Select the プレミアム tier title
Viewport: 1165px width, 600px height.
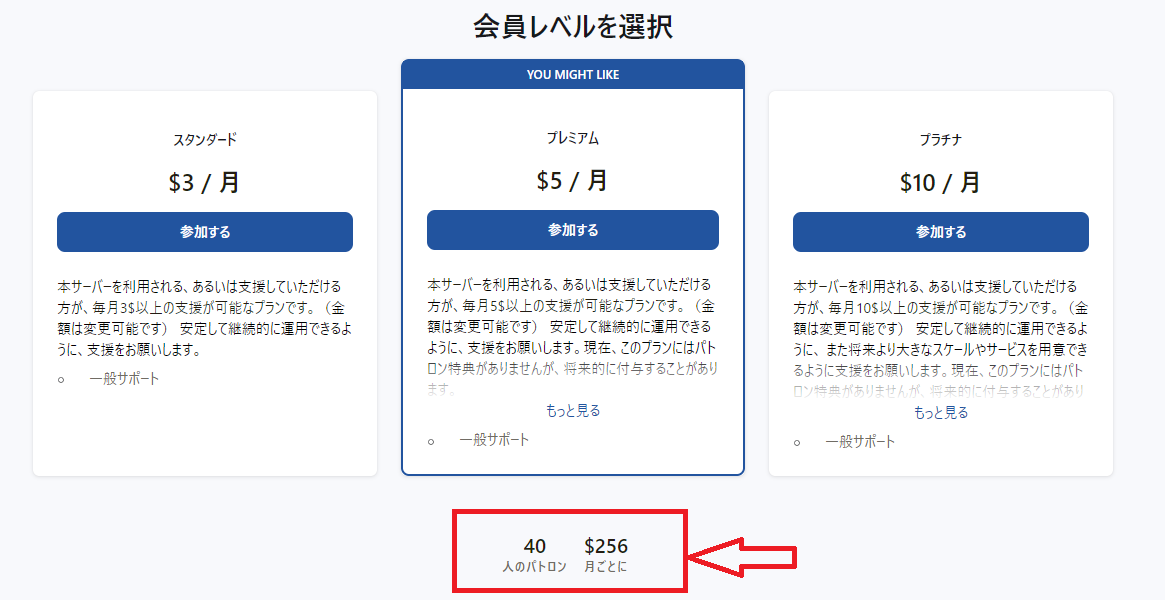coord(573,138)
